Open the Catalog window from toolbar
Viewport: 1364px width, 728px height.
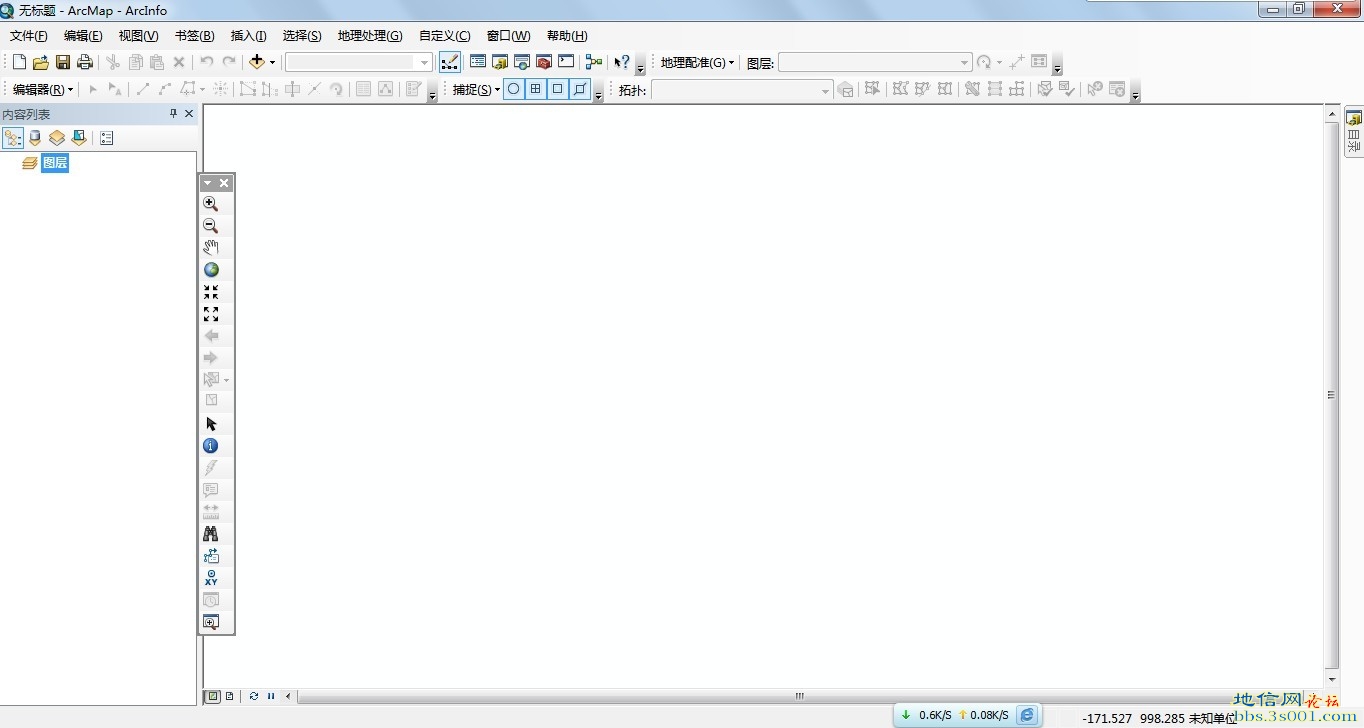click(x=500, y=62)
